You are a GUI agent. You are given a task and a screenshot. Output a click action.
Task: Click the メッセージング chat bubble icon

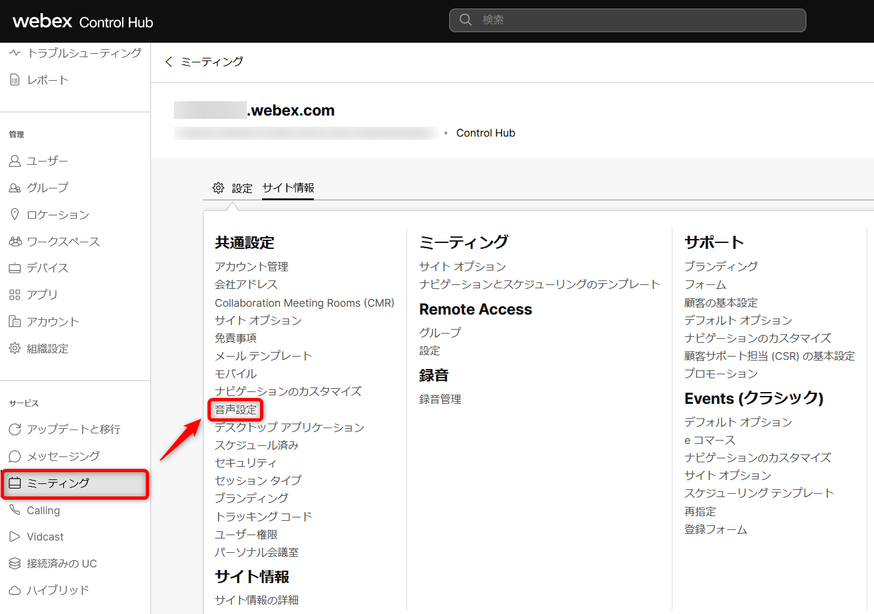click(15, 456)
